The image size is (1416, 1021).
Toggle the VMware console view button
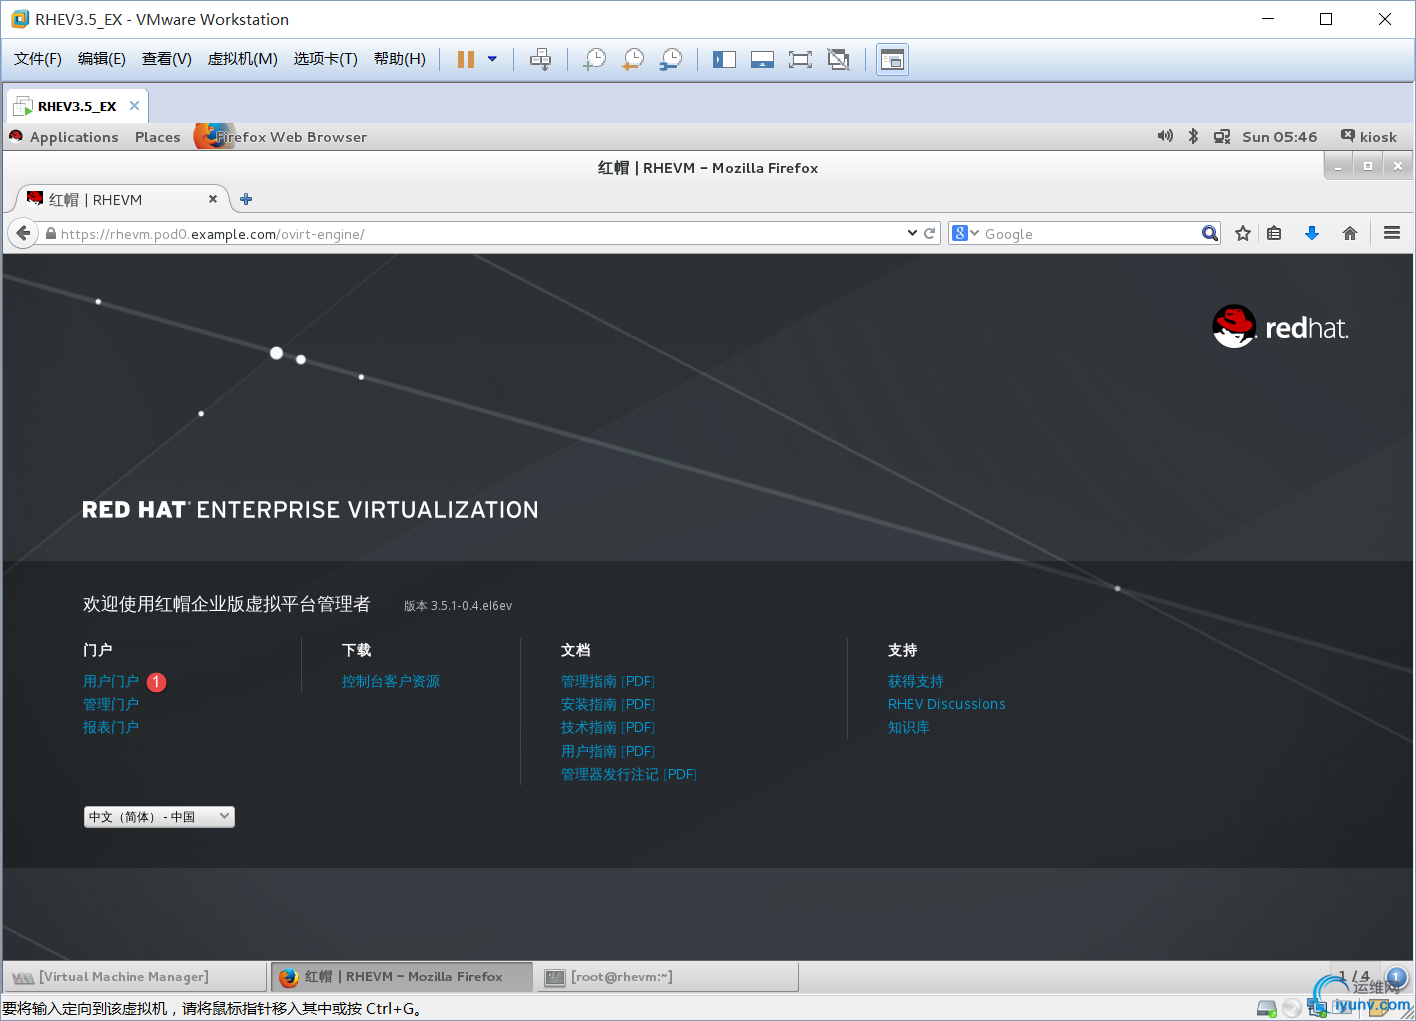(x=892, y=59)
